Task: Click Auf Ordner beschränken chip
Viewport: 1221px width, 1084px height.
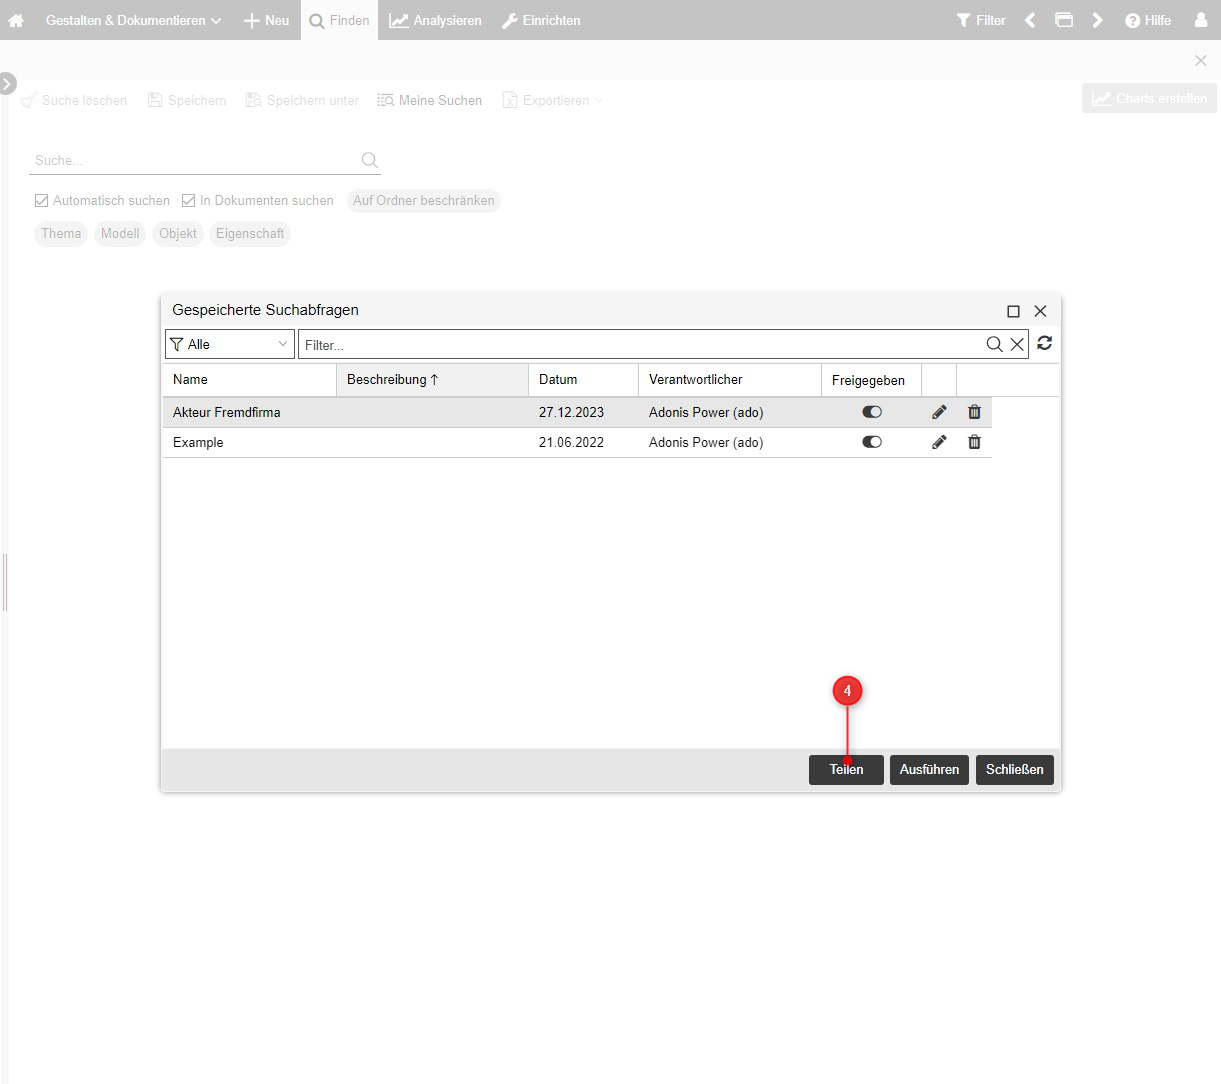Action: [424, 200]
